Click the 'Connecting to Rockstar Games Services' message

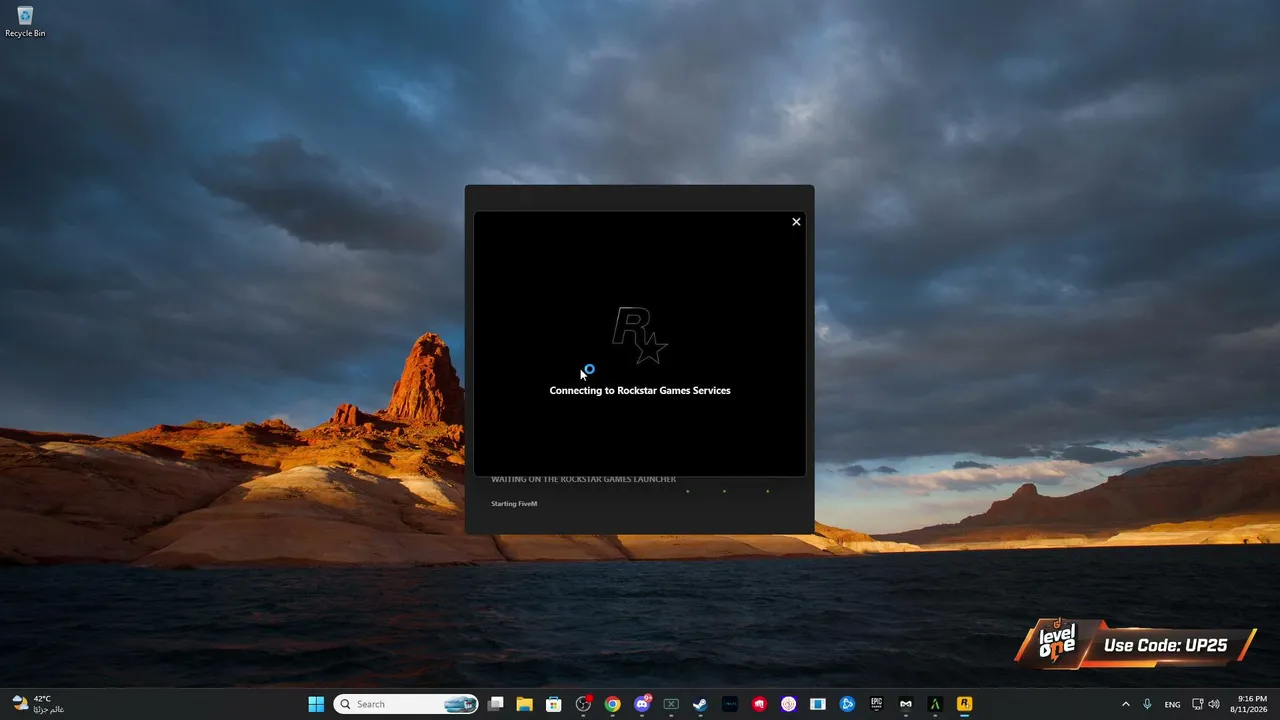pos(640,390)
